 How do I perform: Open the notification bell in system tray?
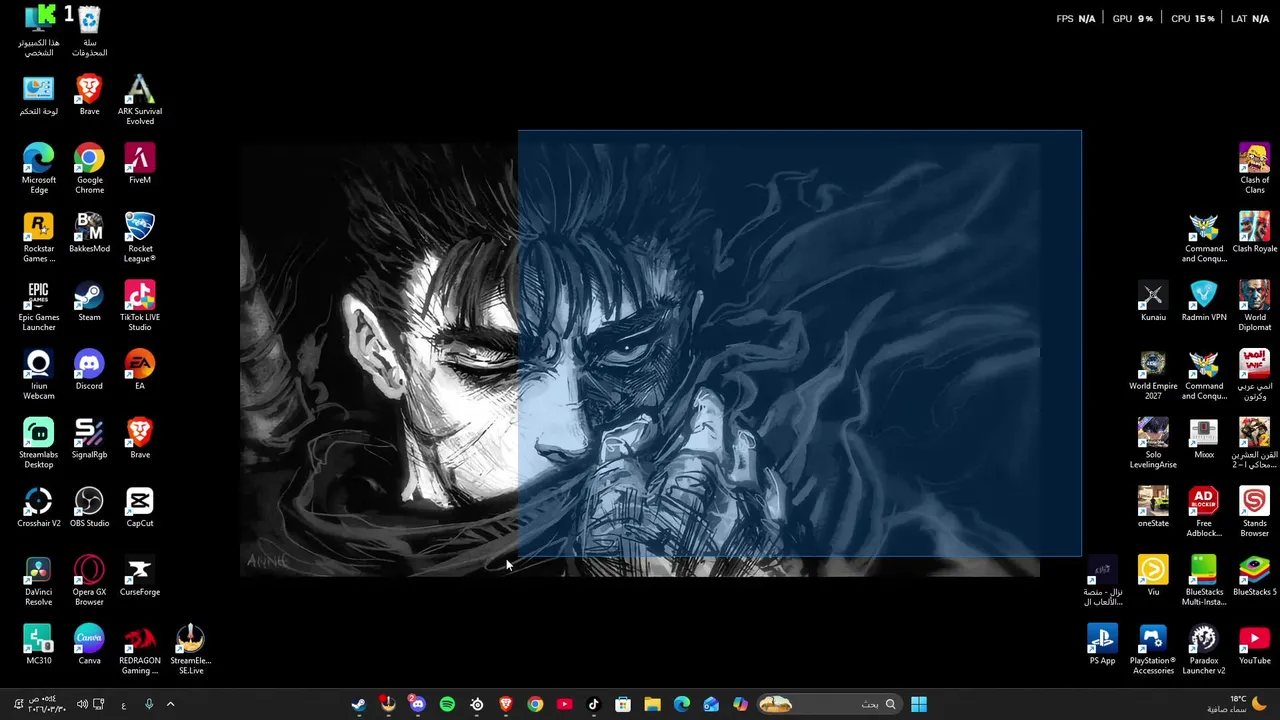18,704
